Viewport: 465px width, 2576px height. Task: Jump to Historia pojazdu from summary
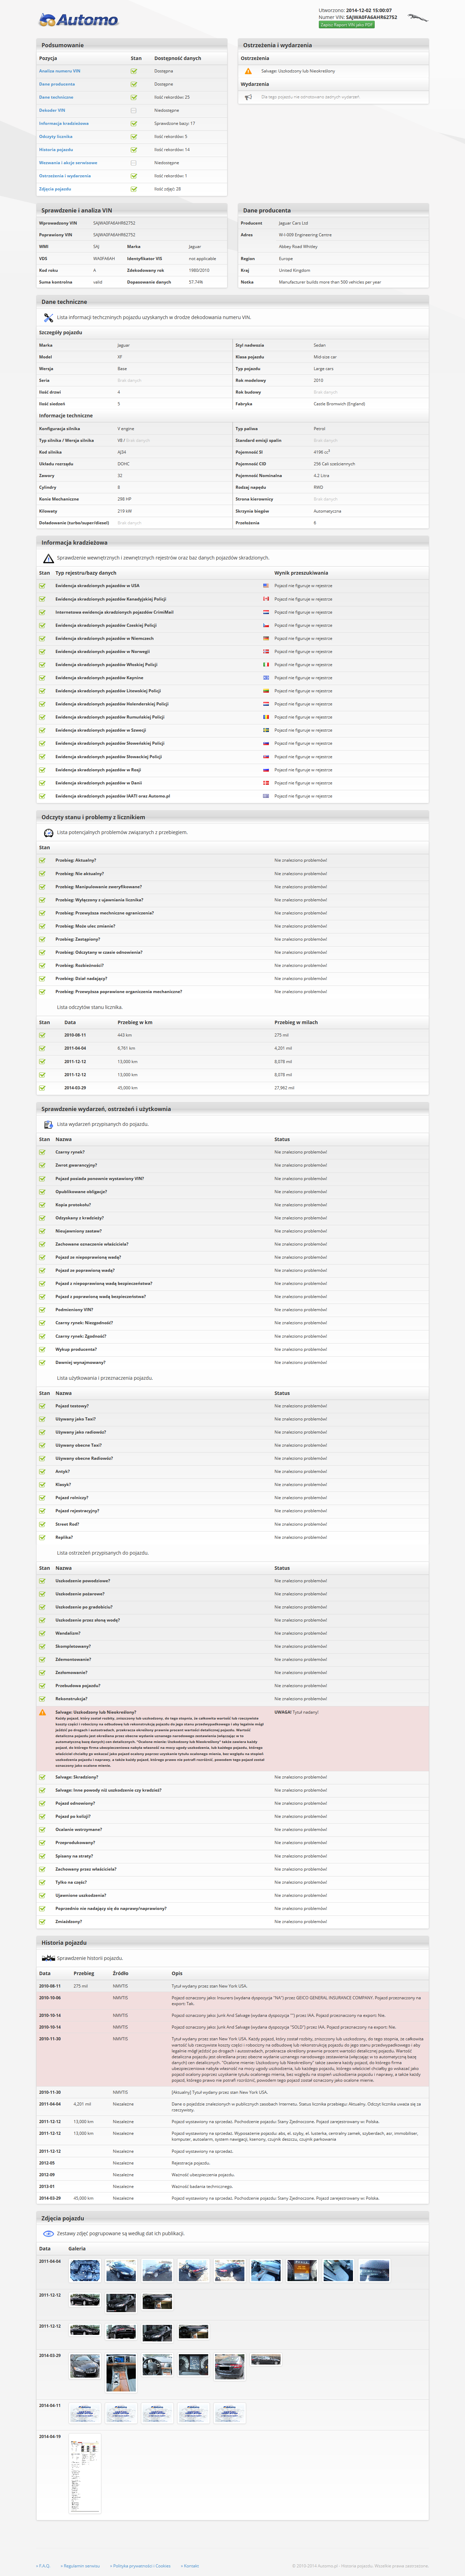click(x=56, y=149)
